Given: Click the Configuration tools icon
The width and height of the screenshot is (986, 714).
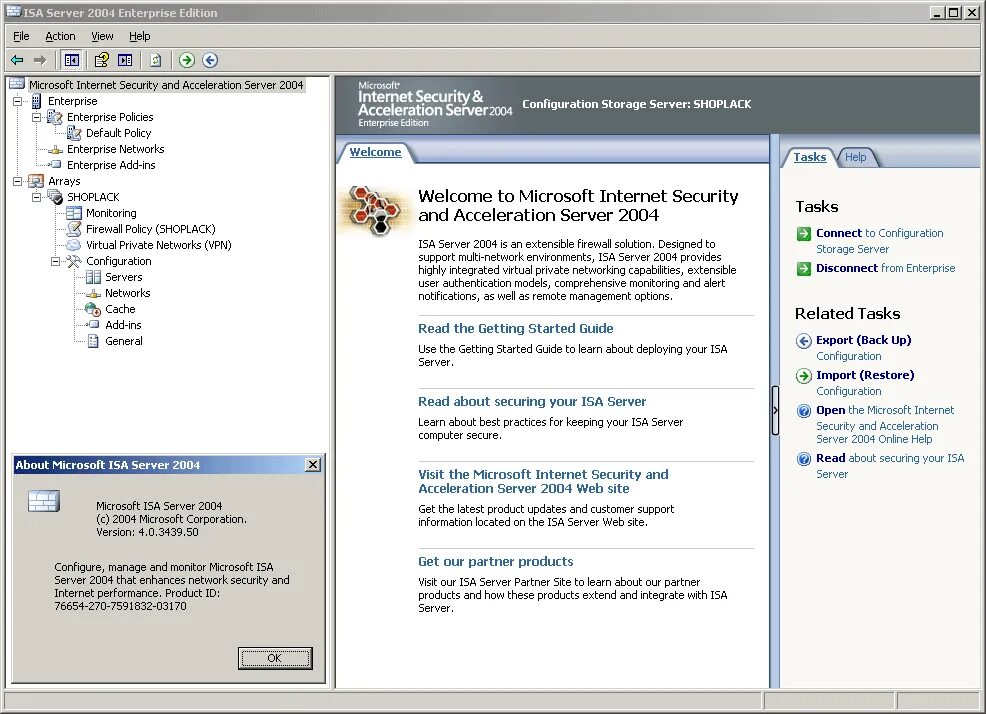Looking at the screenshot, I should tap(74, 261).
